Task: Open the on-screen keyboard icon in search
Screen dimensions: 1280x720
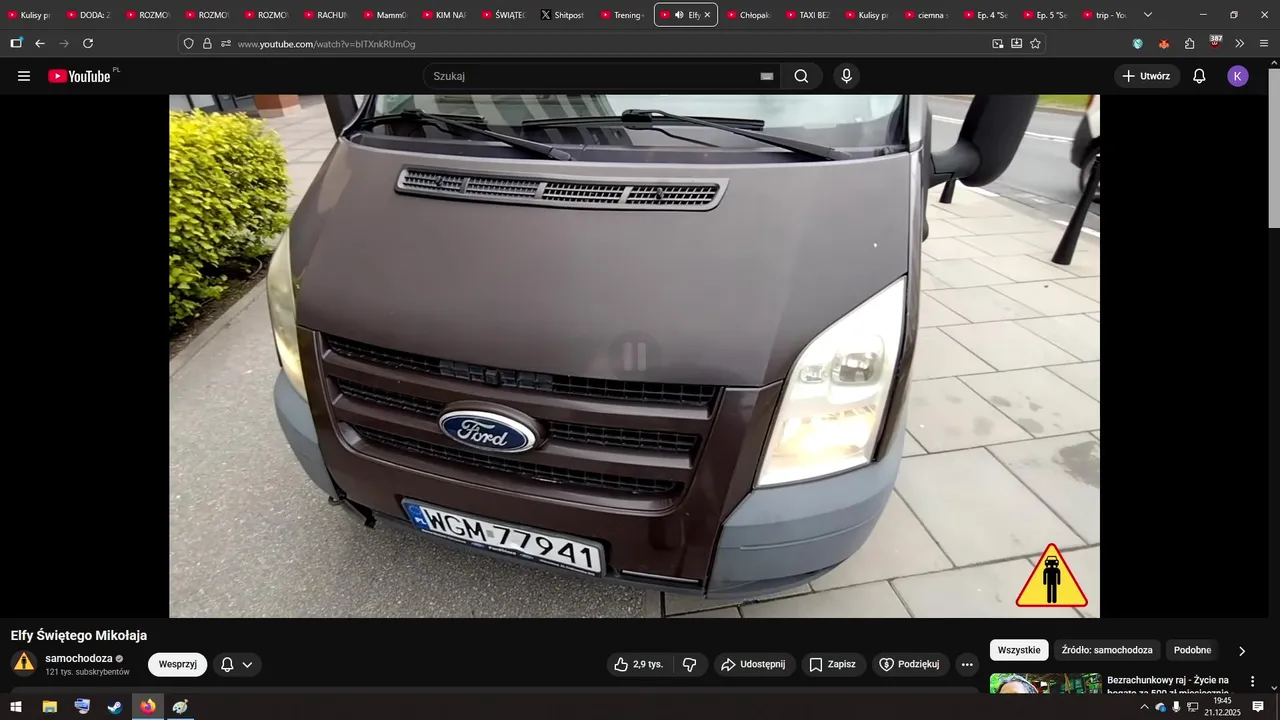Action: coord(767,76)
